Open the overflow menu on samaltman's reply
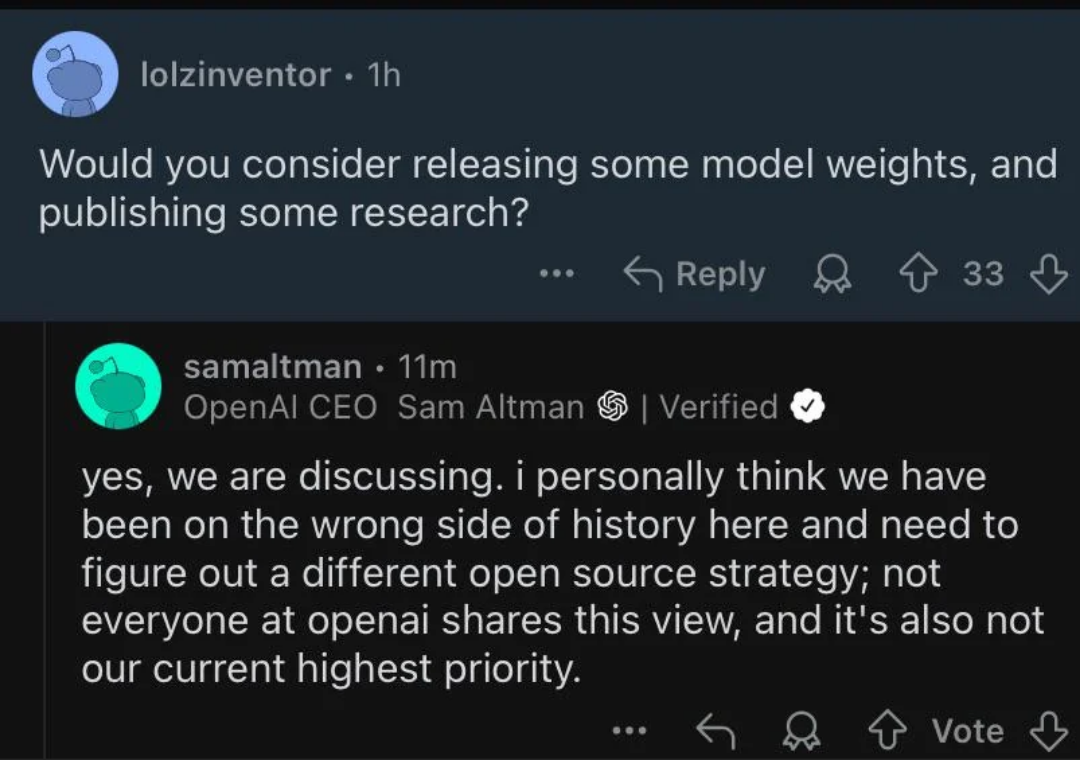The height and width of the screenshot is (760, 1080). pos(628,730)
